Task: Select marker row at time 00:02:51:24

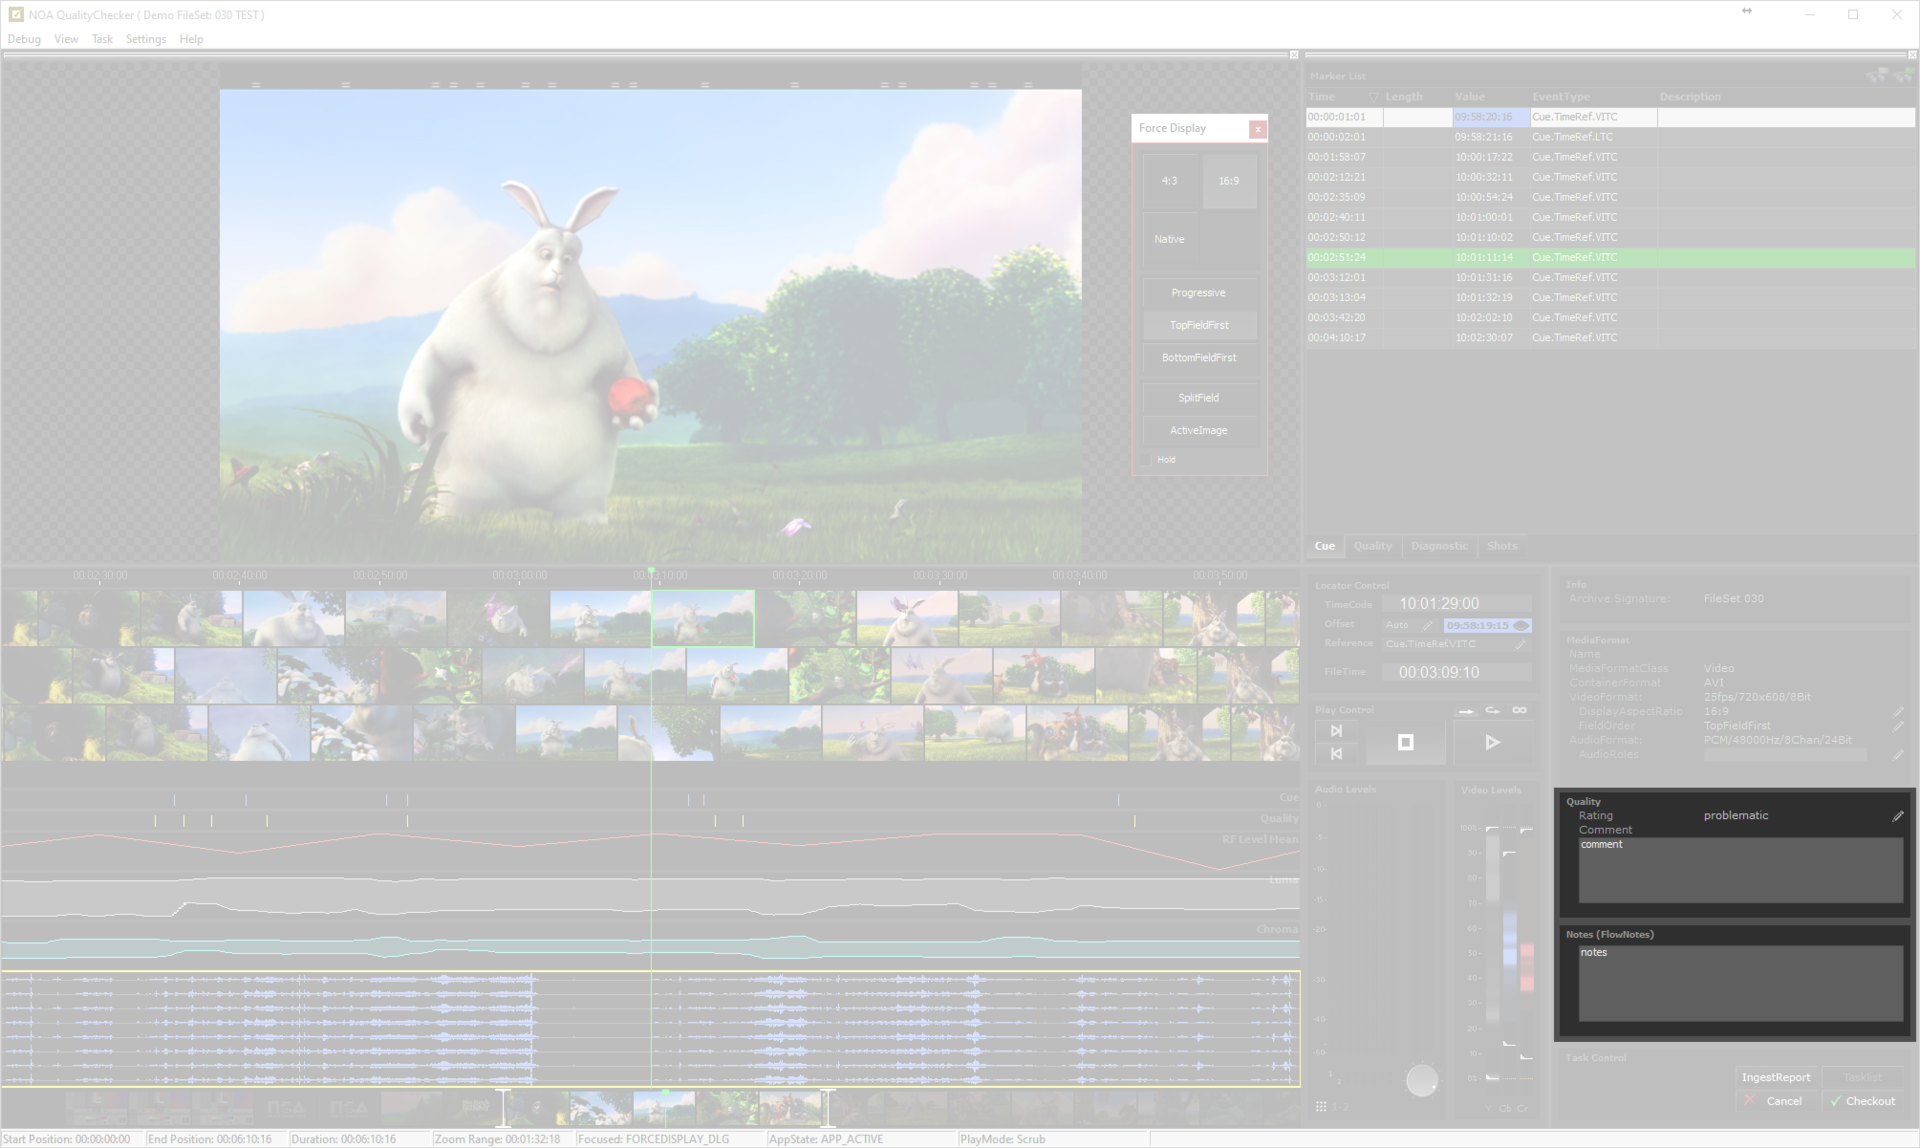Action: [1610, 257]
